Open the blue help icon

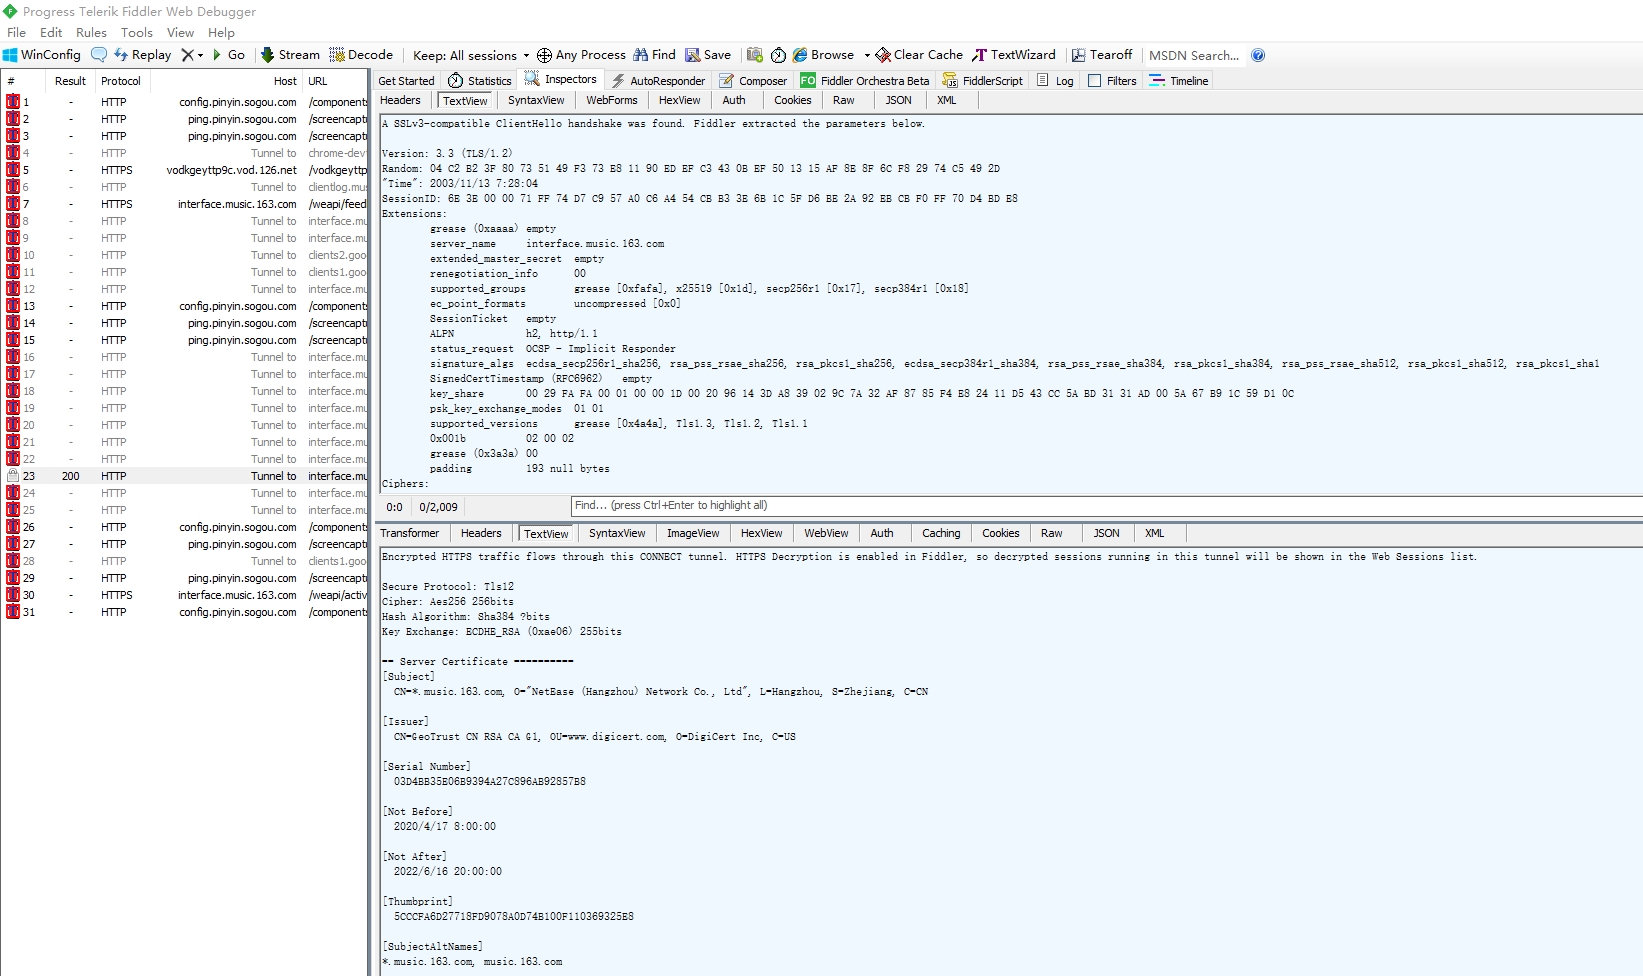click(x=1258, y=55)
